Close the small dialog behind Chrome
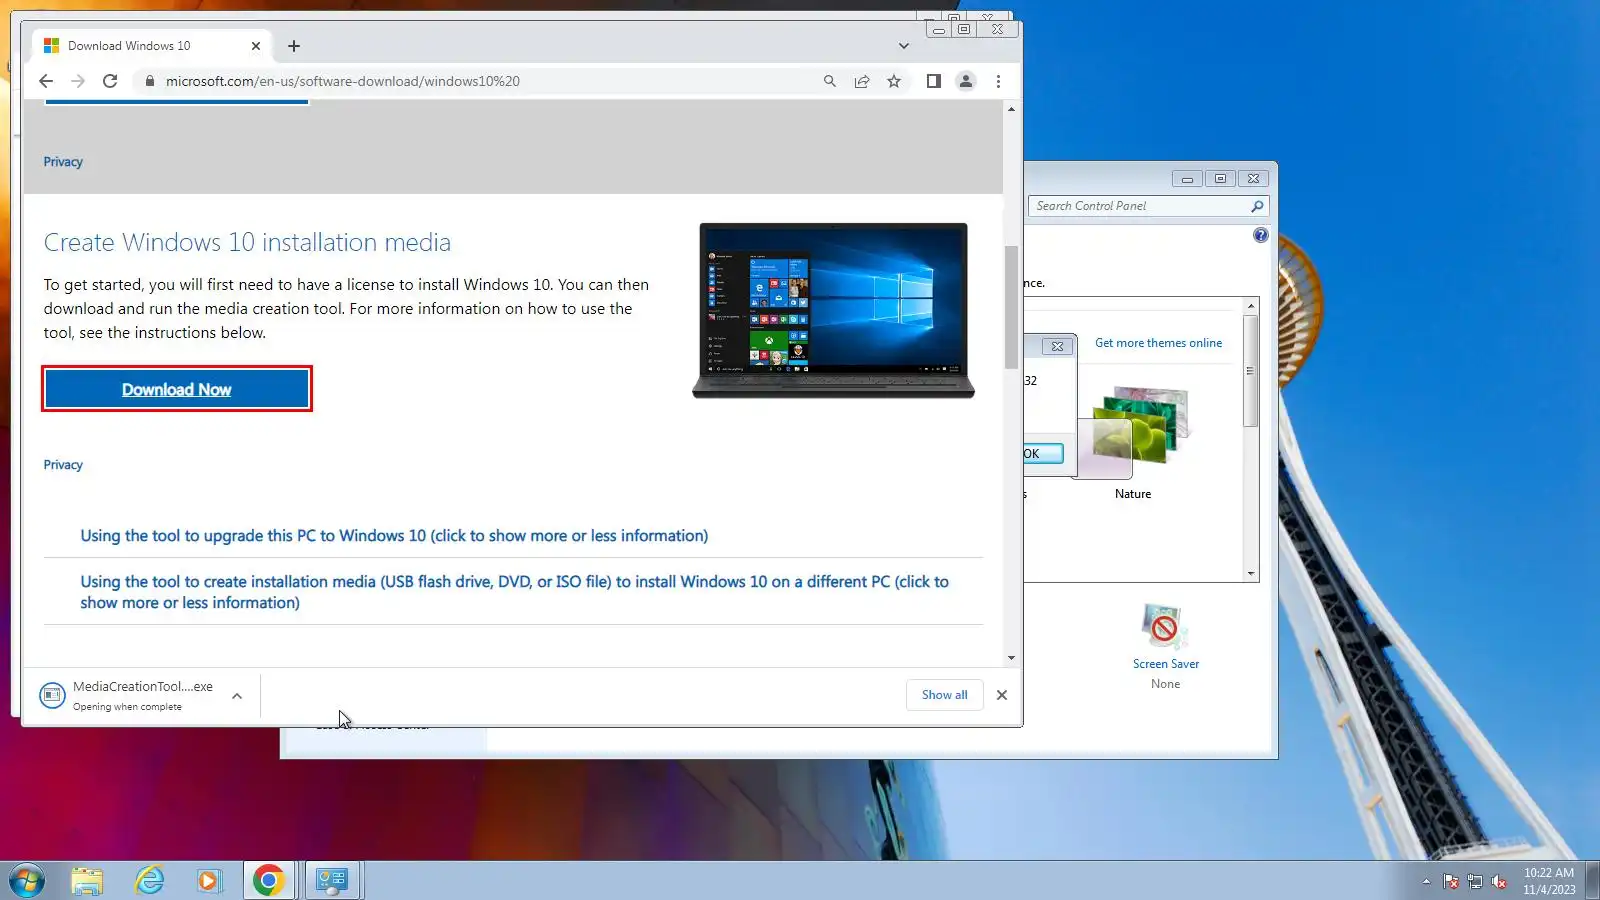 (1057, 346)
